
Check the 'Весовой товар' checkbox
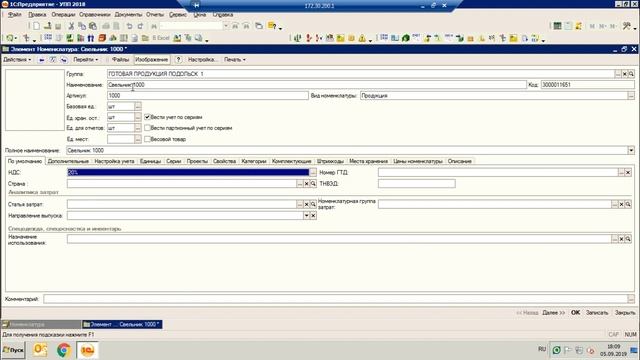147,139
